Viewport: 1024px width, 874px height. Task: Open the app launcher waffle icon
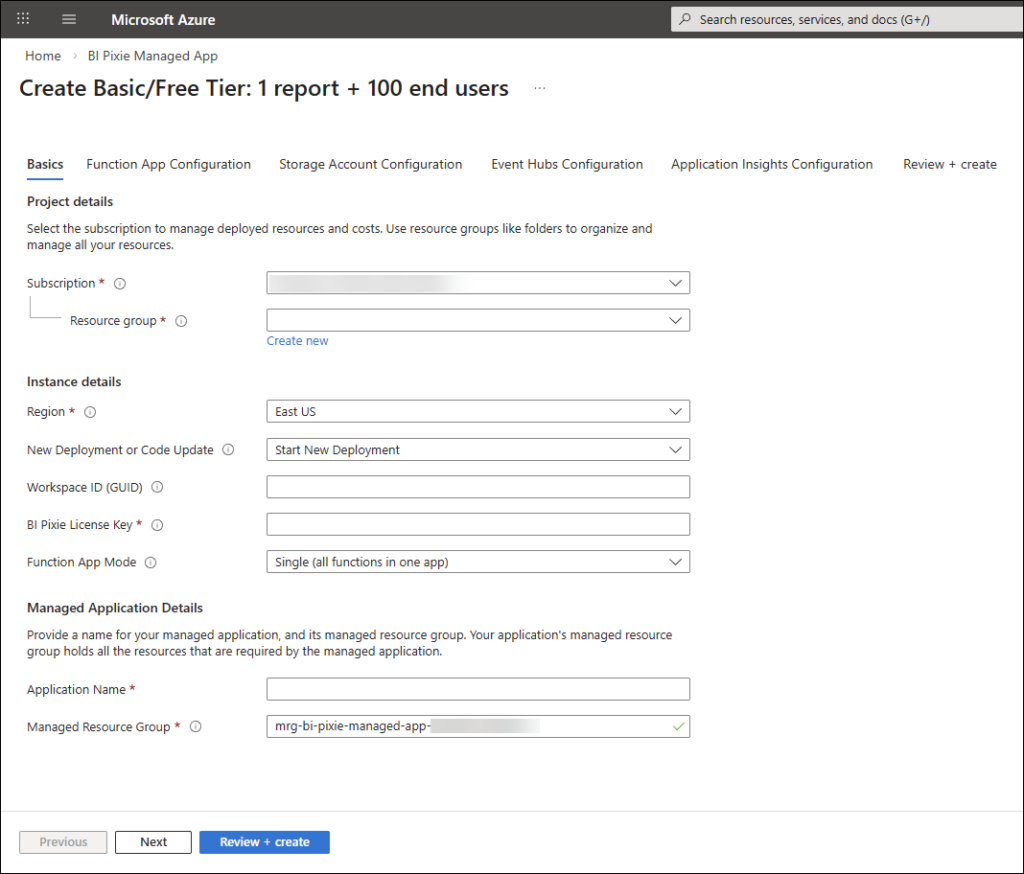24,19
